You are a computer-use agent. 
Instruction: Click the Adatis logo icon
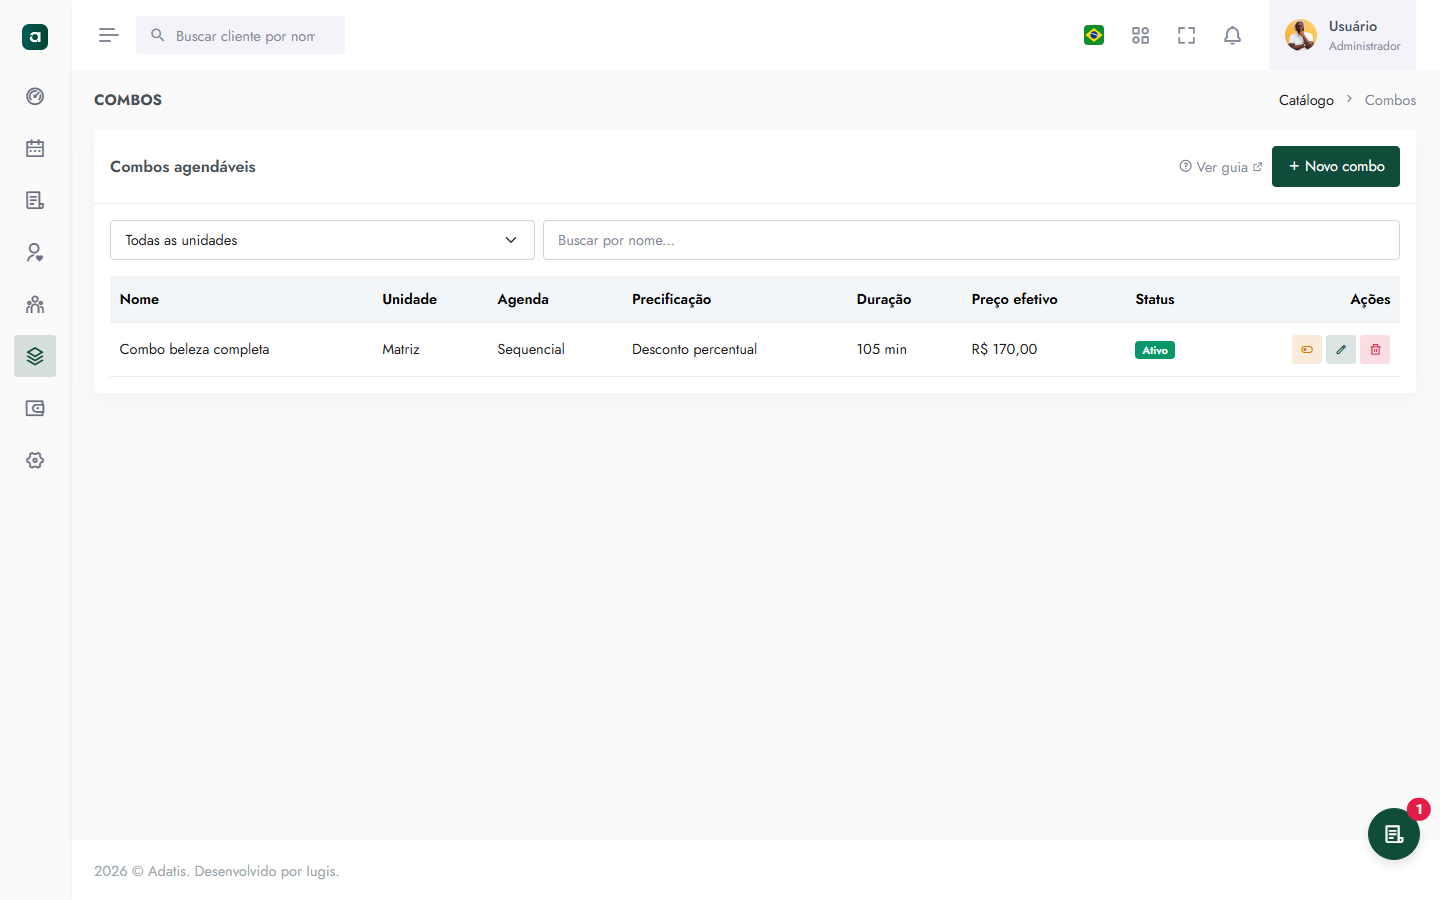[x=35, y=37]
